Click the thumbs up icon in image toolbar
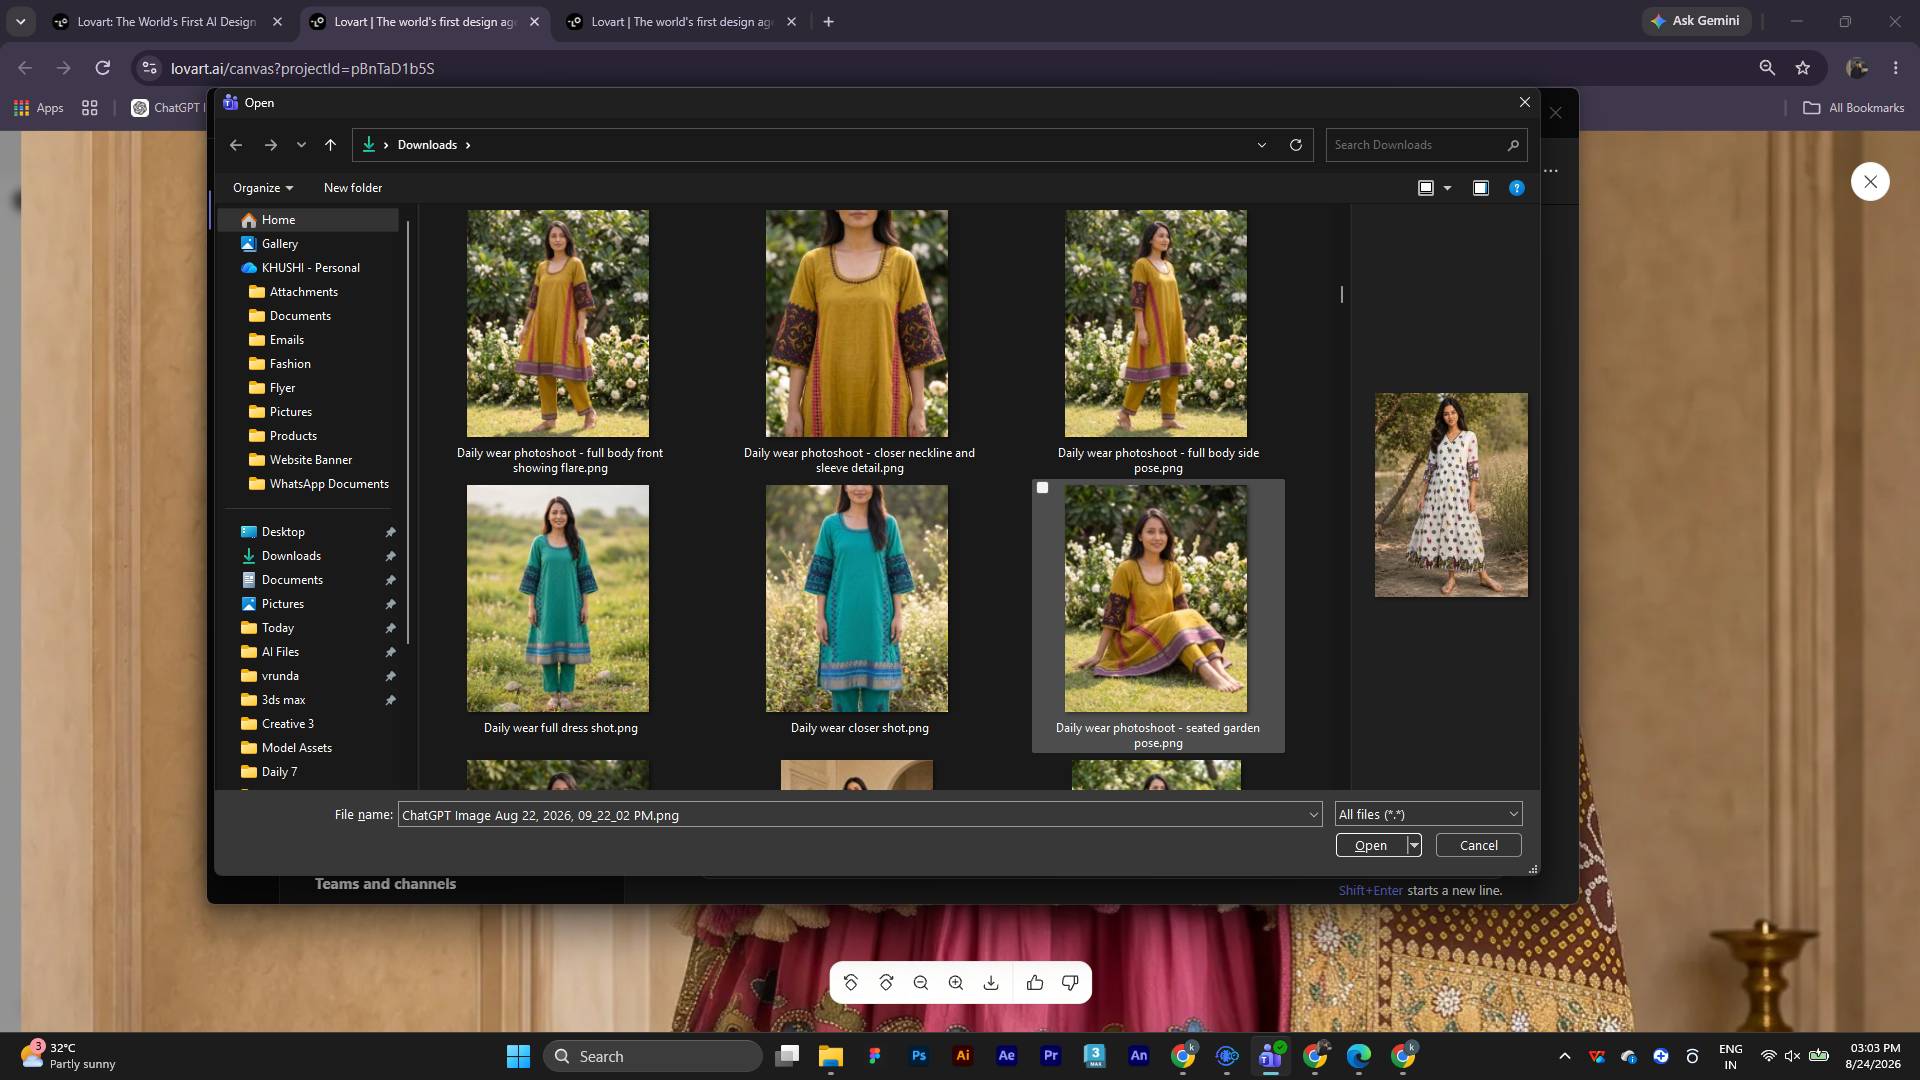The width and height of the screenshot is (1920, 1080). 1035,983
